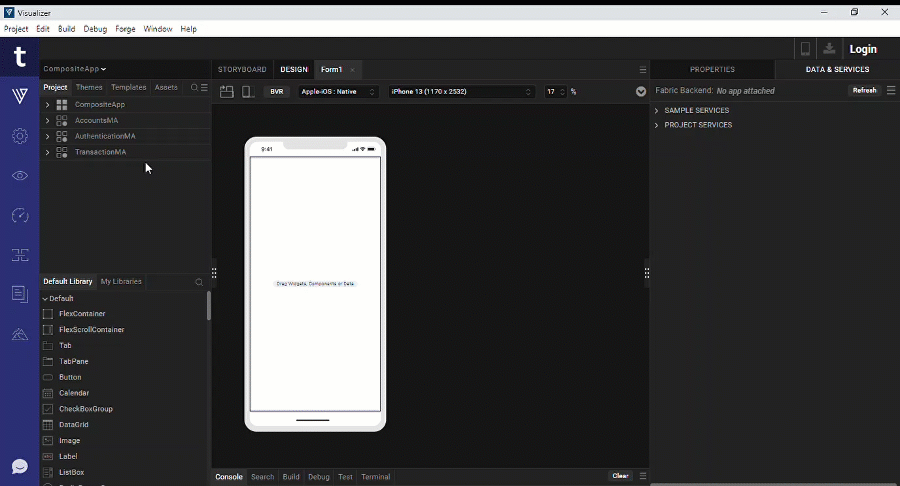This screenshot has width=900, height=486.
Task: Open the settings gear in the left sidebar
Action: click(x=20, y=136)
